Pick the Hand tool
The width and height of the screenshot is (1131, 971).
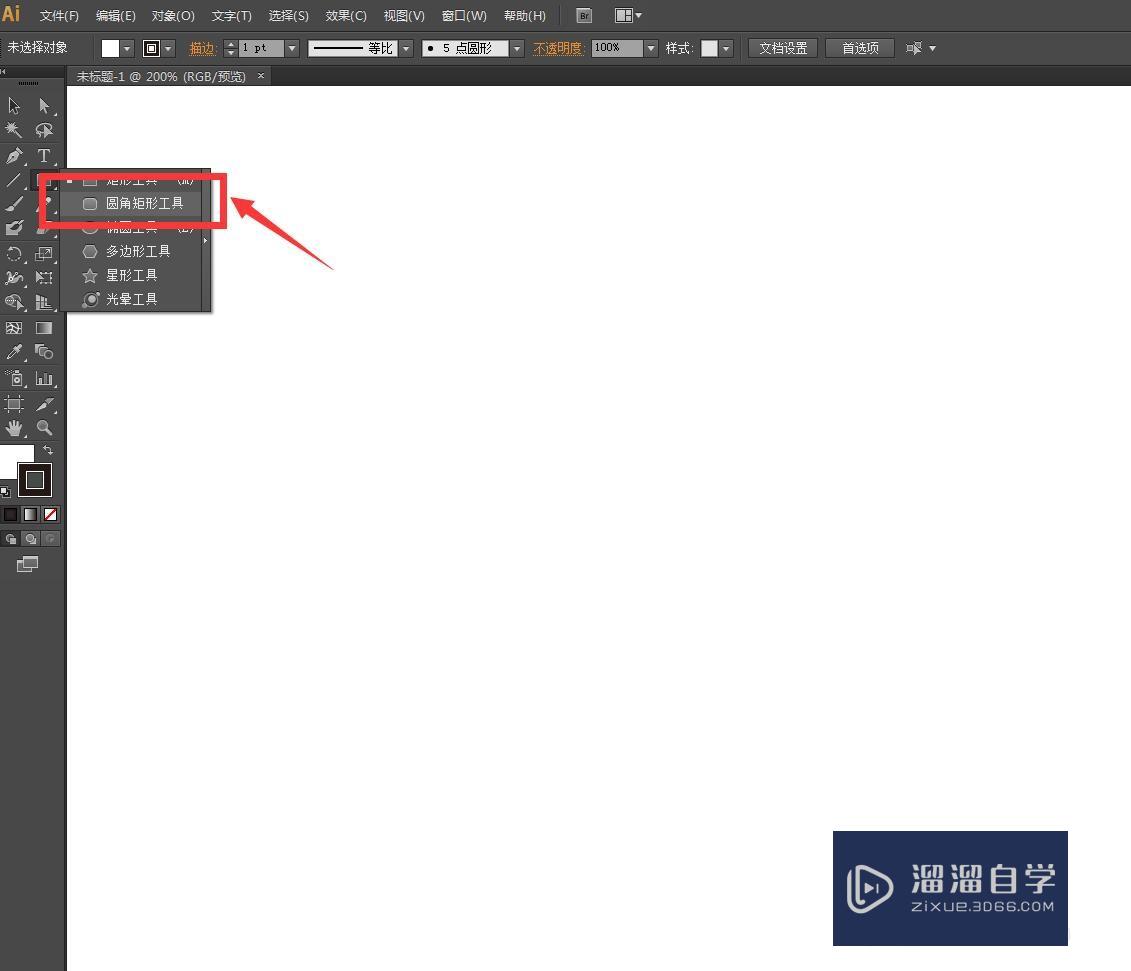(x=14, y=428)
